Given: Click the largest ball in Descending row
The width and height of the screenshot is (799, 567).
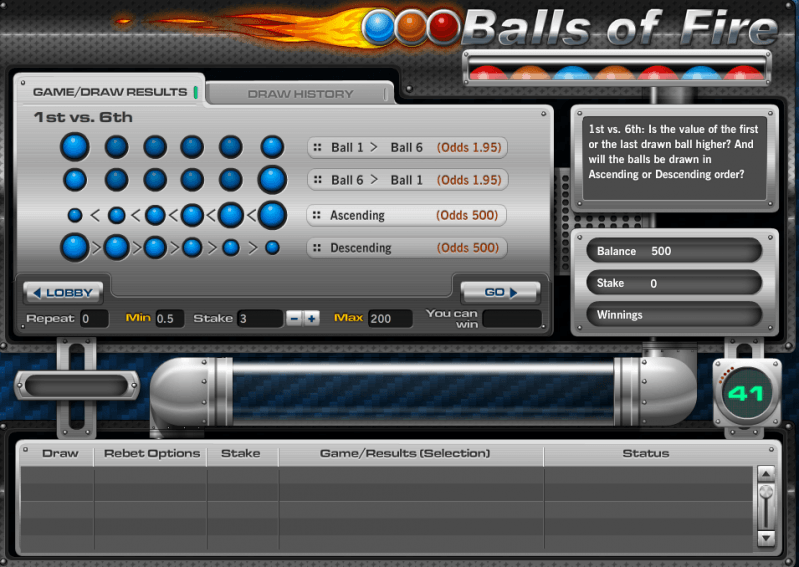Looking at the screenshot, I should tap(75, 248).
